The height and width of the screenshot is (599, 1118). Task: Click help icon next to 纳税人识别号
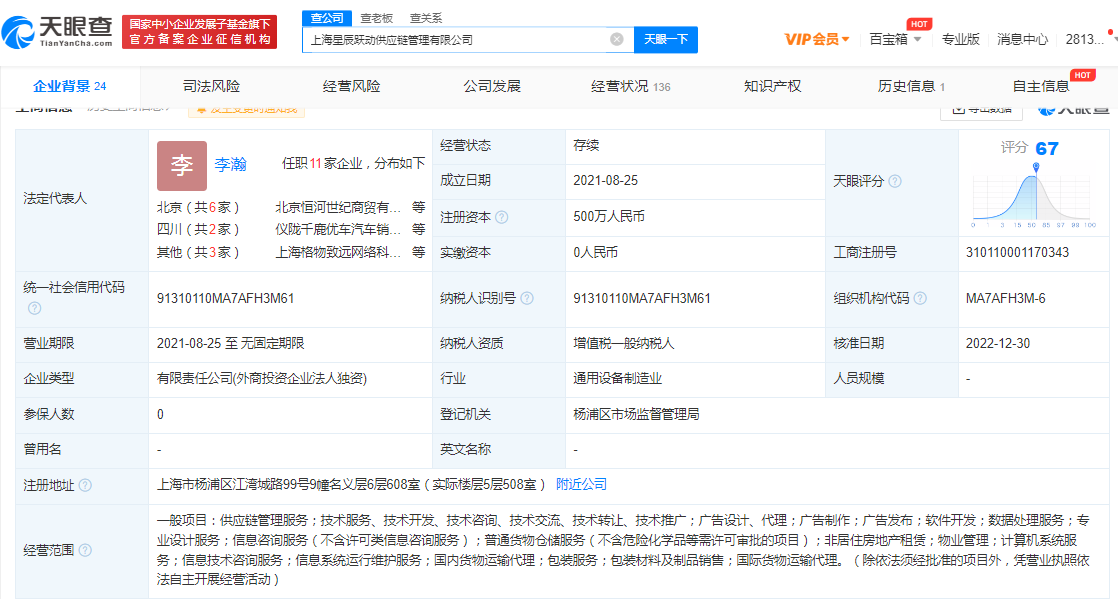tap(527, 298)
